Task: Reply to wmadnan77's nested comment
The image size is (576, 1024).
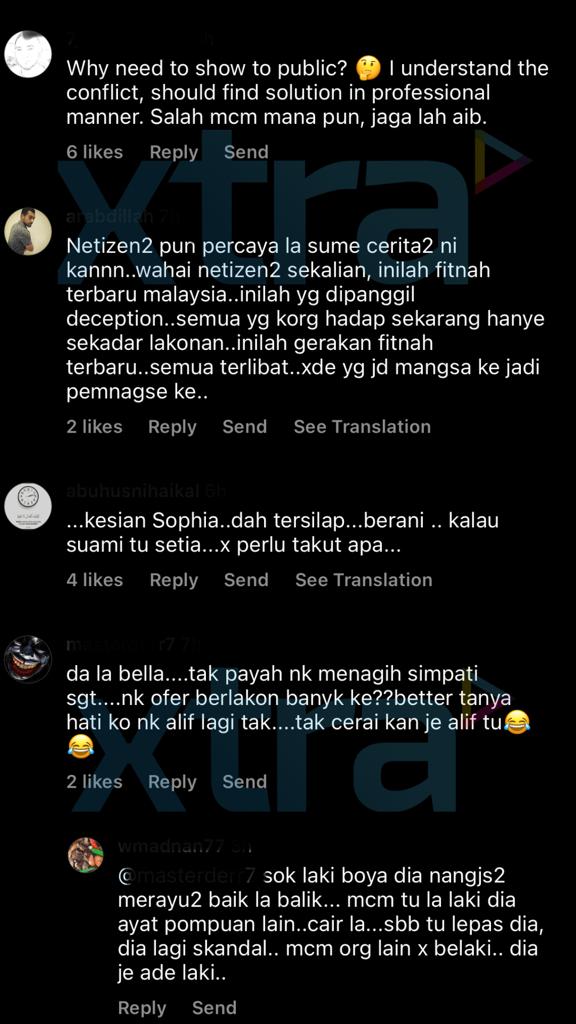Action: coord(142,1008)
